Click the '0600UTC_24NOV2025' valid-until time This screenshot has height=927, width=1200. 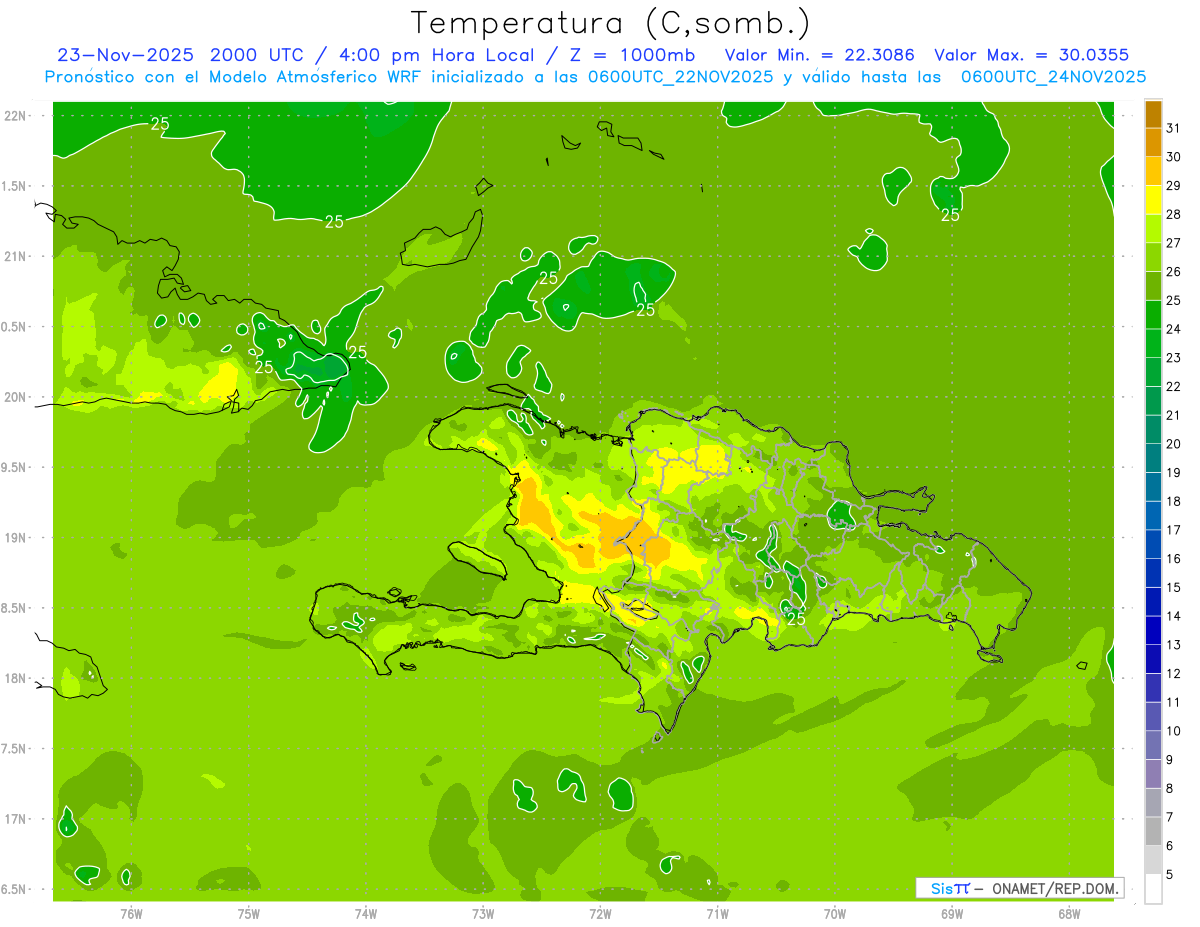(x=1053, y=76)
